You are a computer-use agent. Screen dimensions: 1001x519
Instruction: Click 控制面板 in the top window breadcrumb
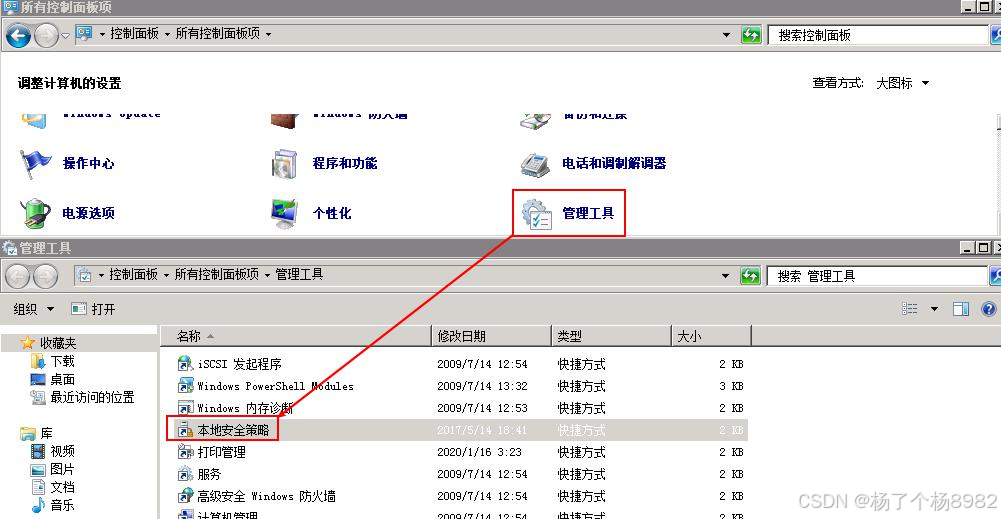tap(134, 33)
